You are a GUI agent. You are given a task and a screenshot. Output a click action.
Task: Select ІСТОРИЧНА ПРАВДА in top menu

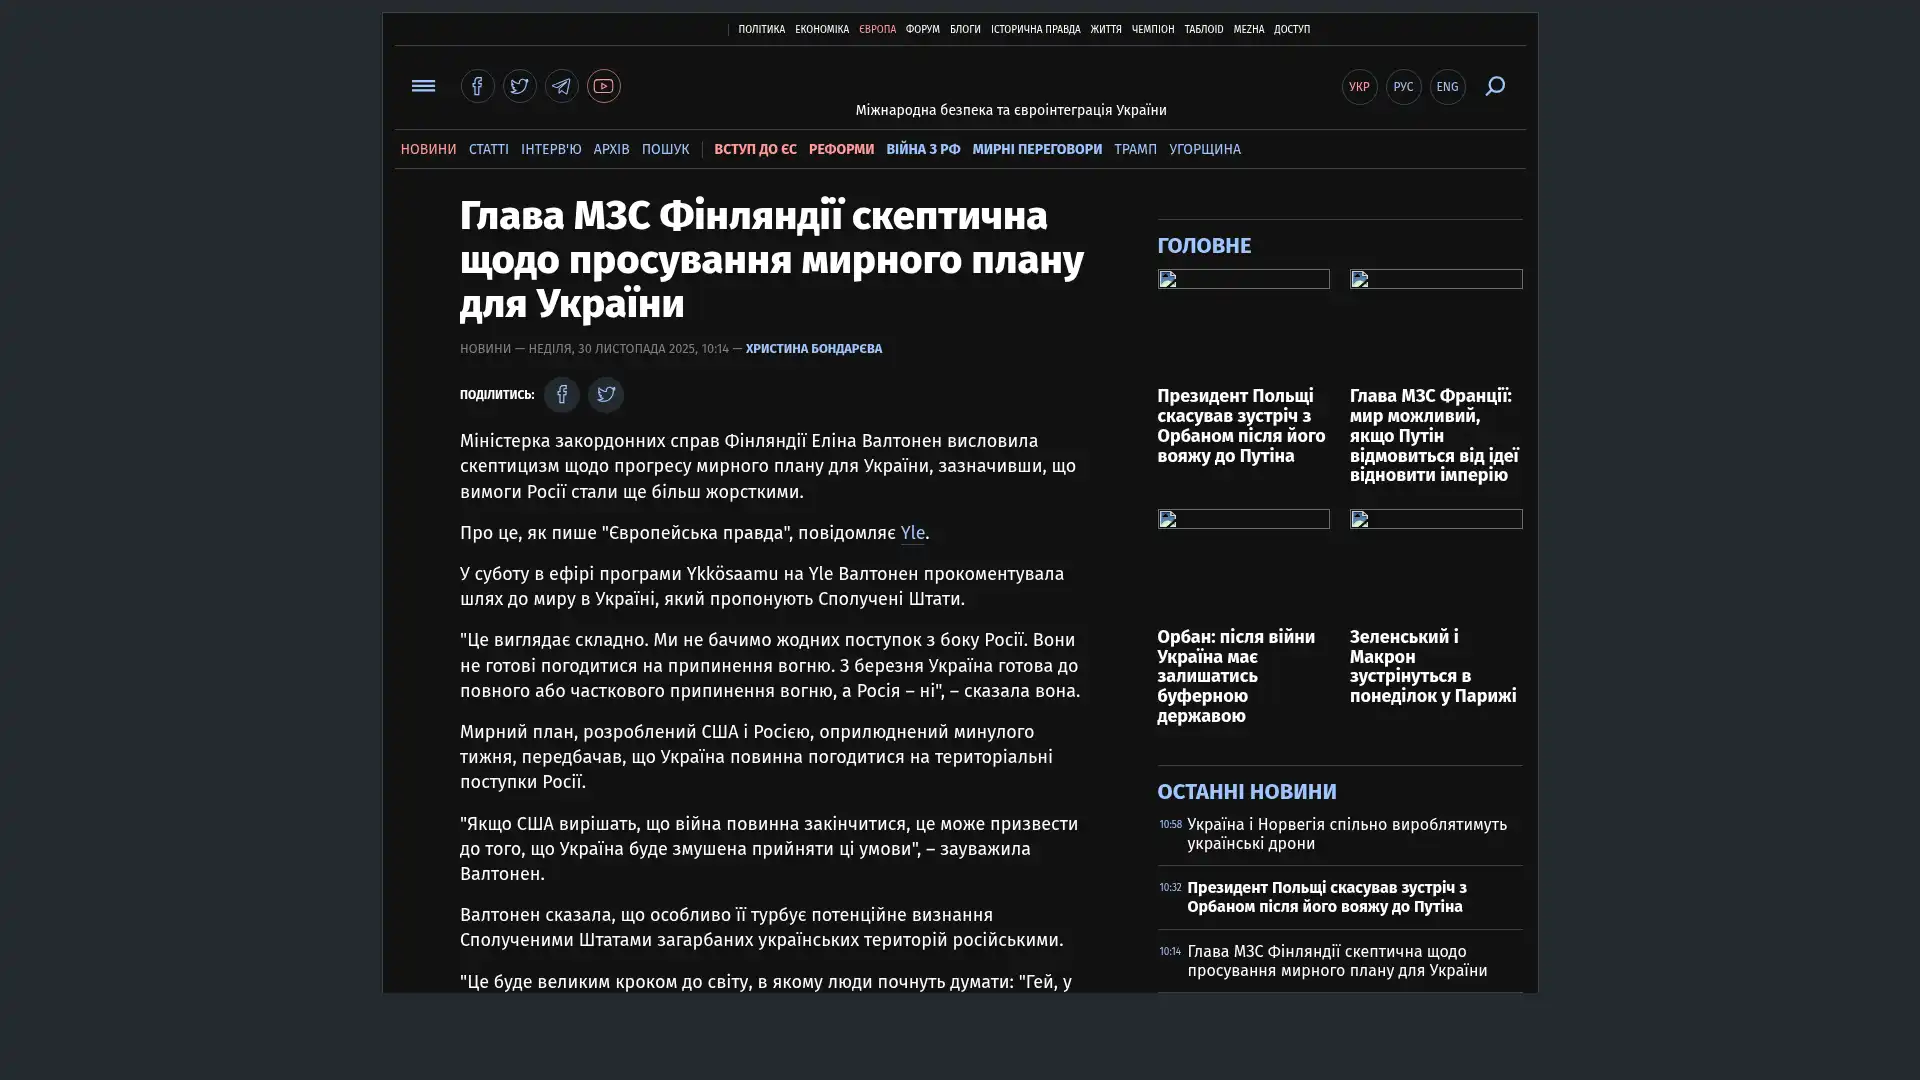click(1035, 30)
